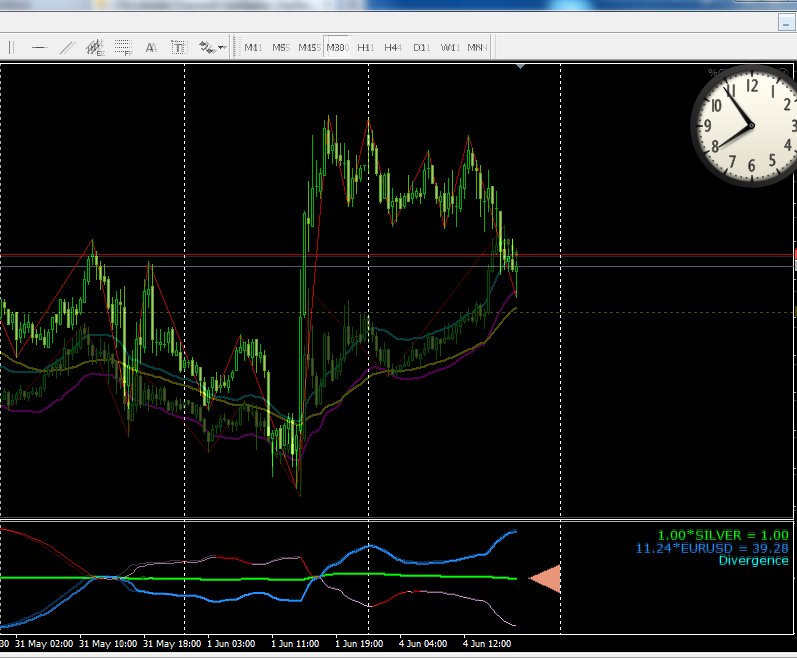Switch chart to H1 timeframe
797x658 pixels.
365,47
